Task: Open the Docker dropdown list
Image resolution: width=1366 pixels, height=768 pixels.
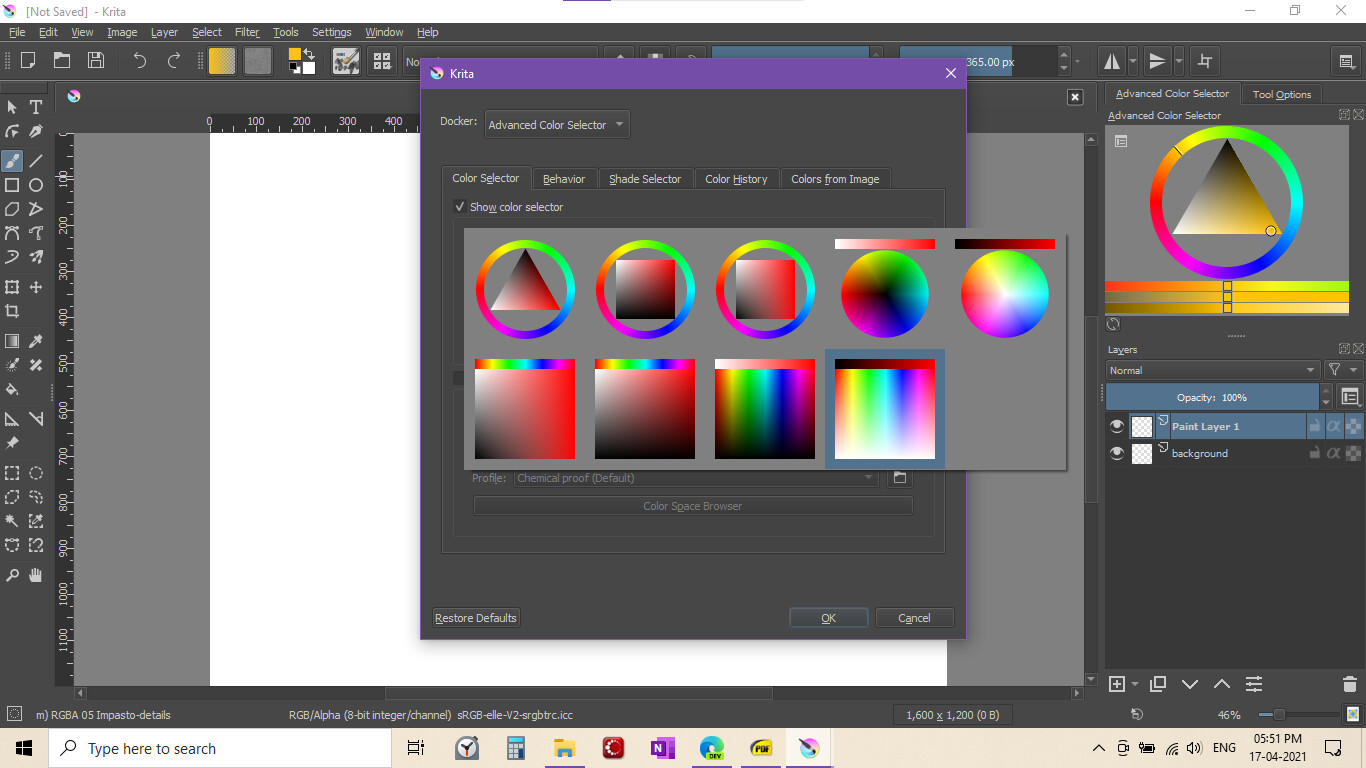Action: click(557, 125)
